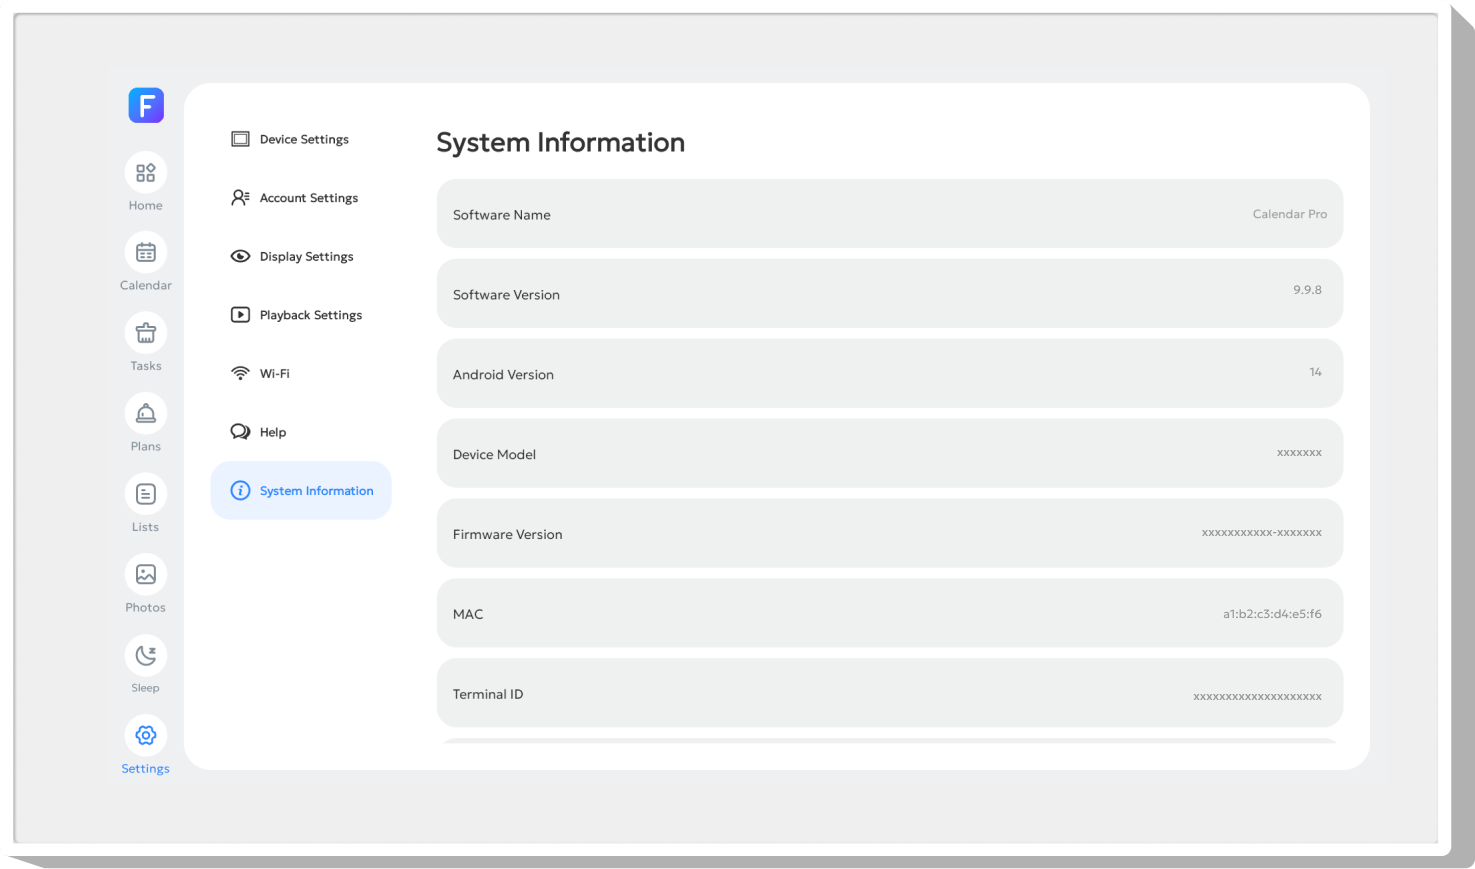The height and width of the screenshot is (869, 1475).
Task: Open Account Settings menu item
Action: (309, 198)
